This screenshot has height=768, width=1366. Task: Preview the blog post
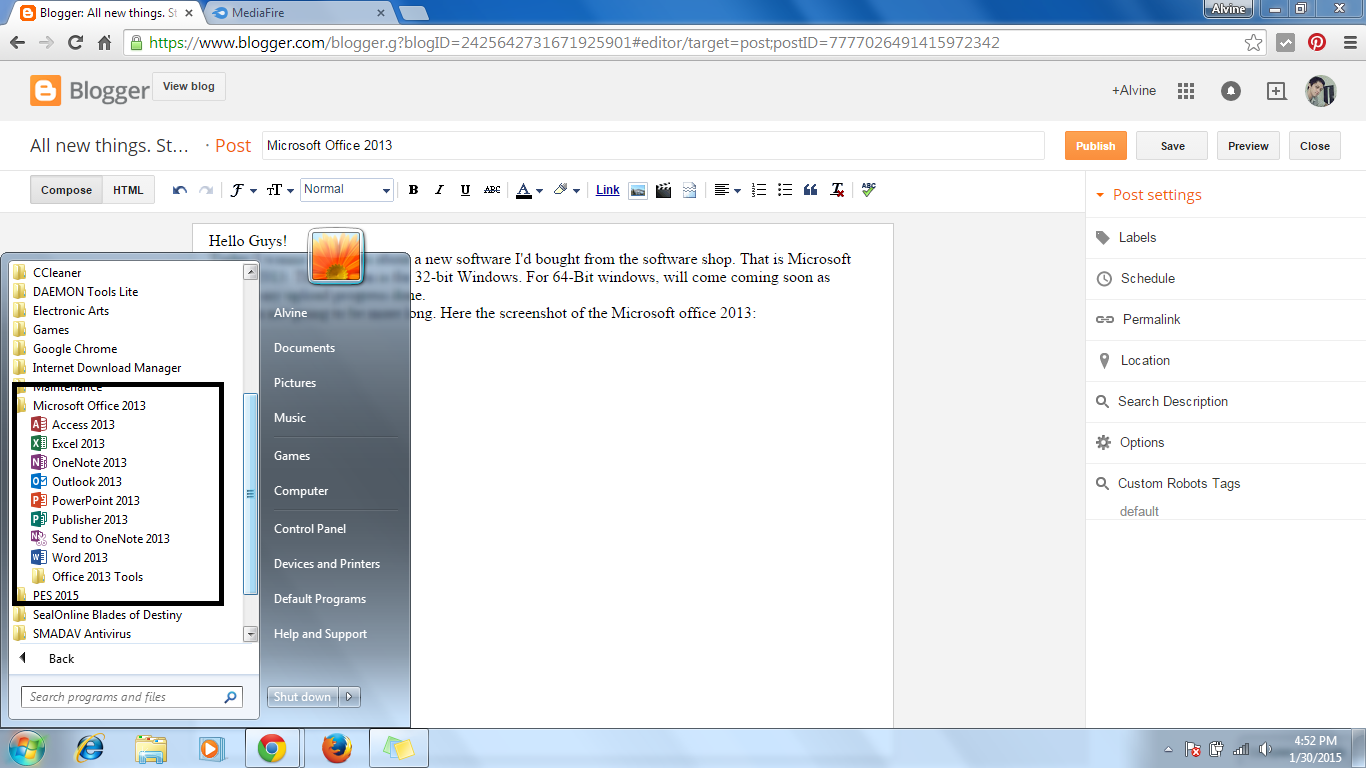pos(1248,146)
